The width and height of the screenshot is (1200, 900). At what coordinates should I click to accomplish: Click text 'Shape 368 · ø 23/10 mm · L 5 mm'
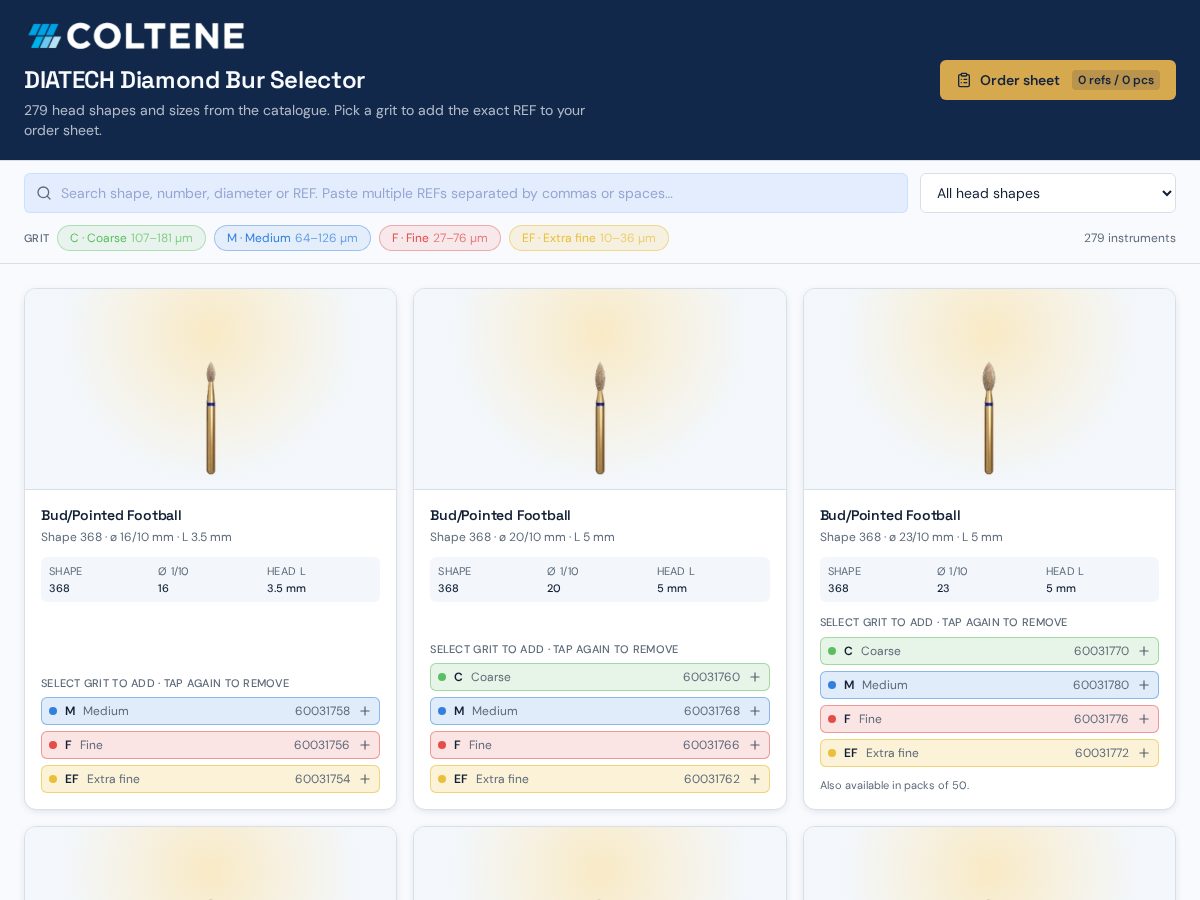[x=911, y=537]
